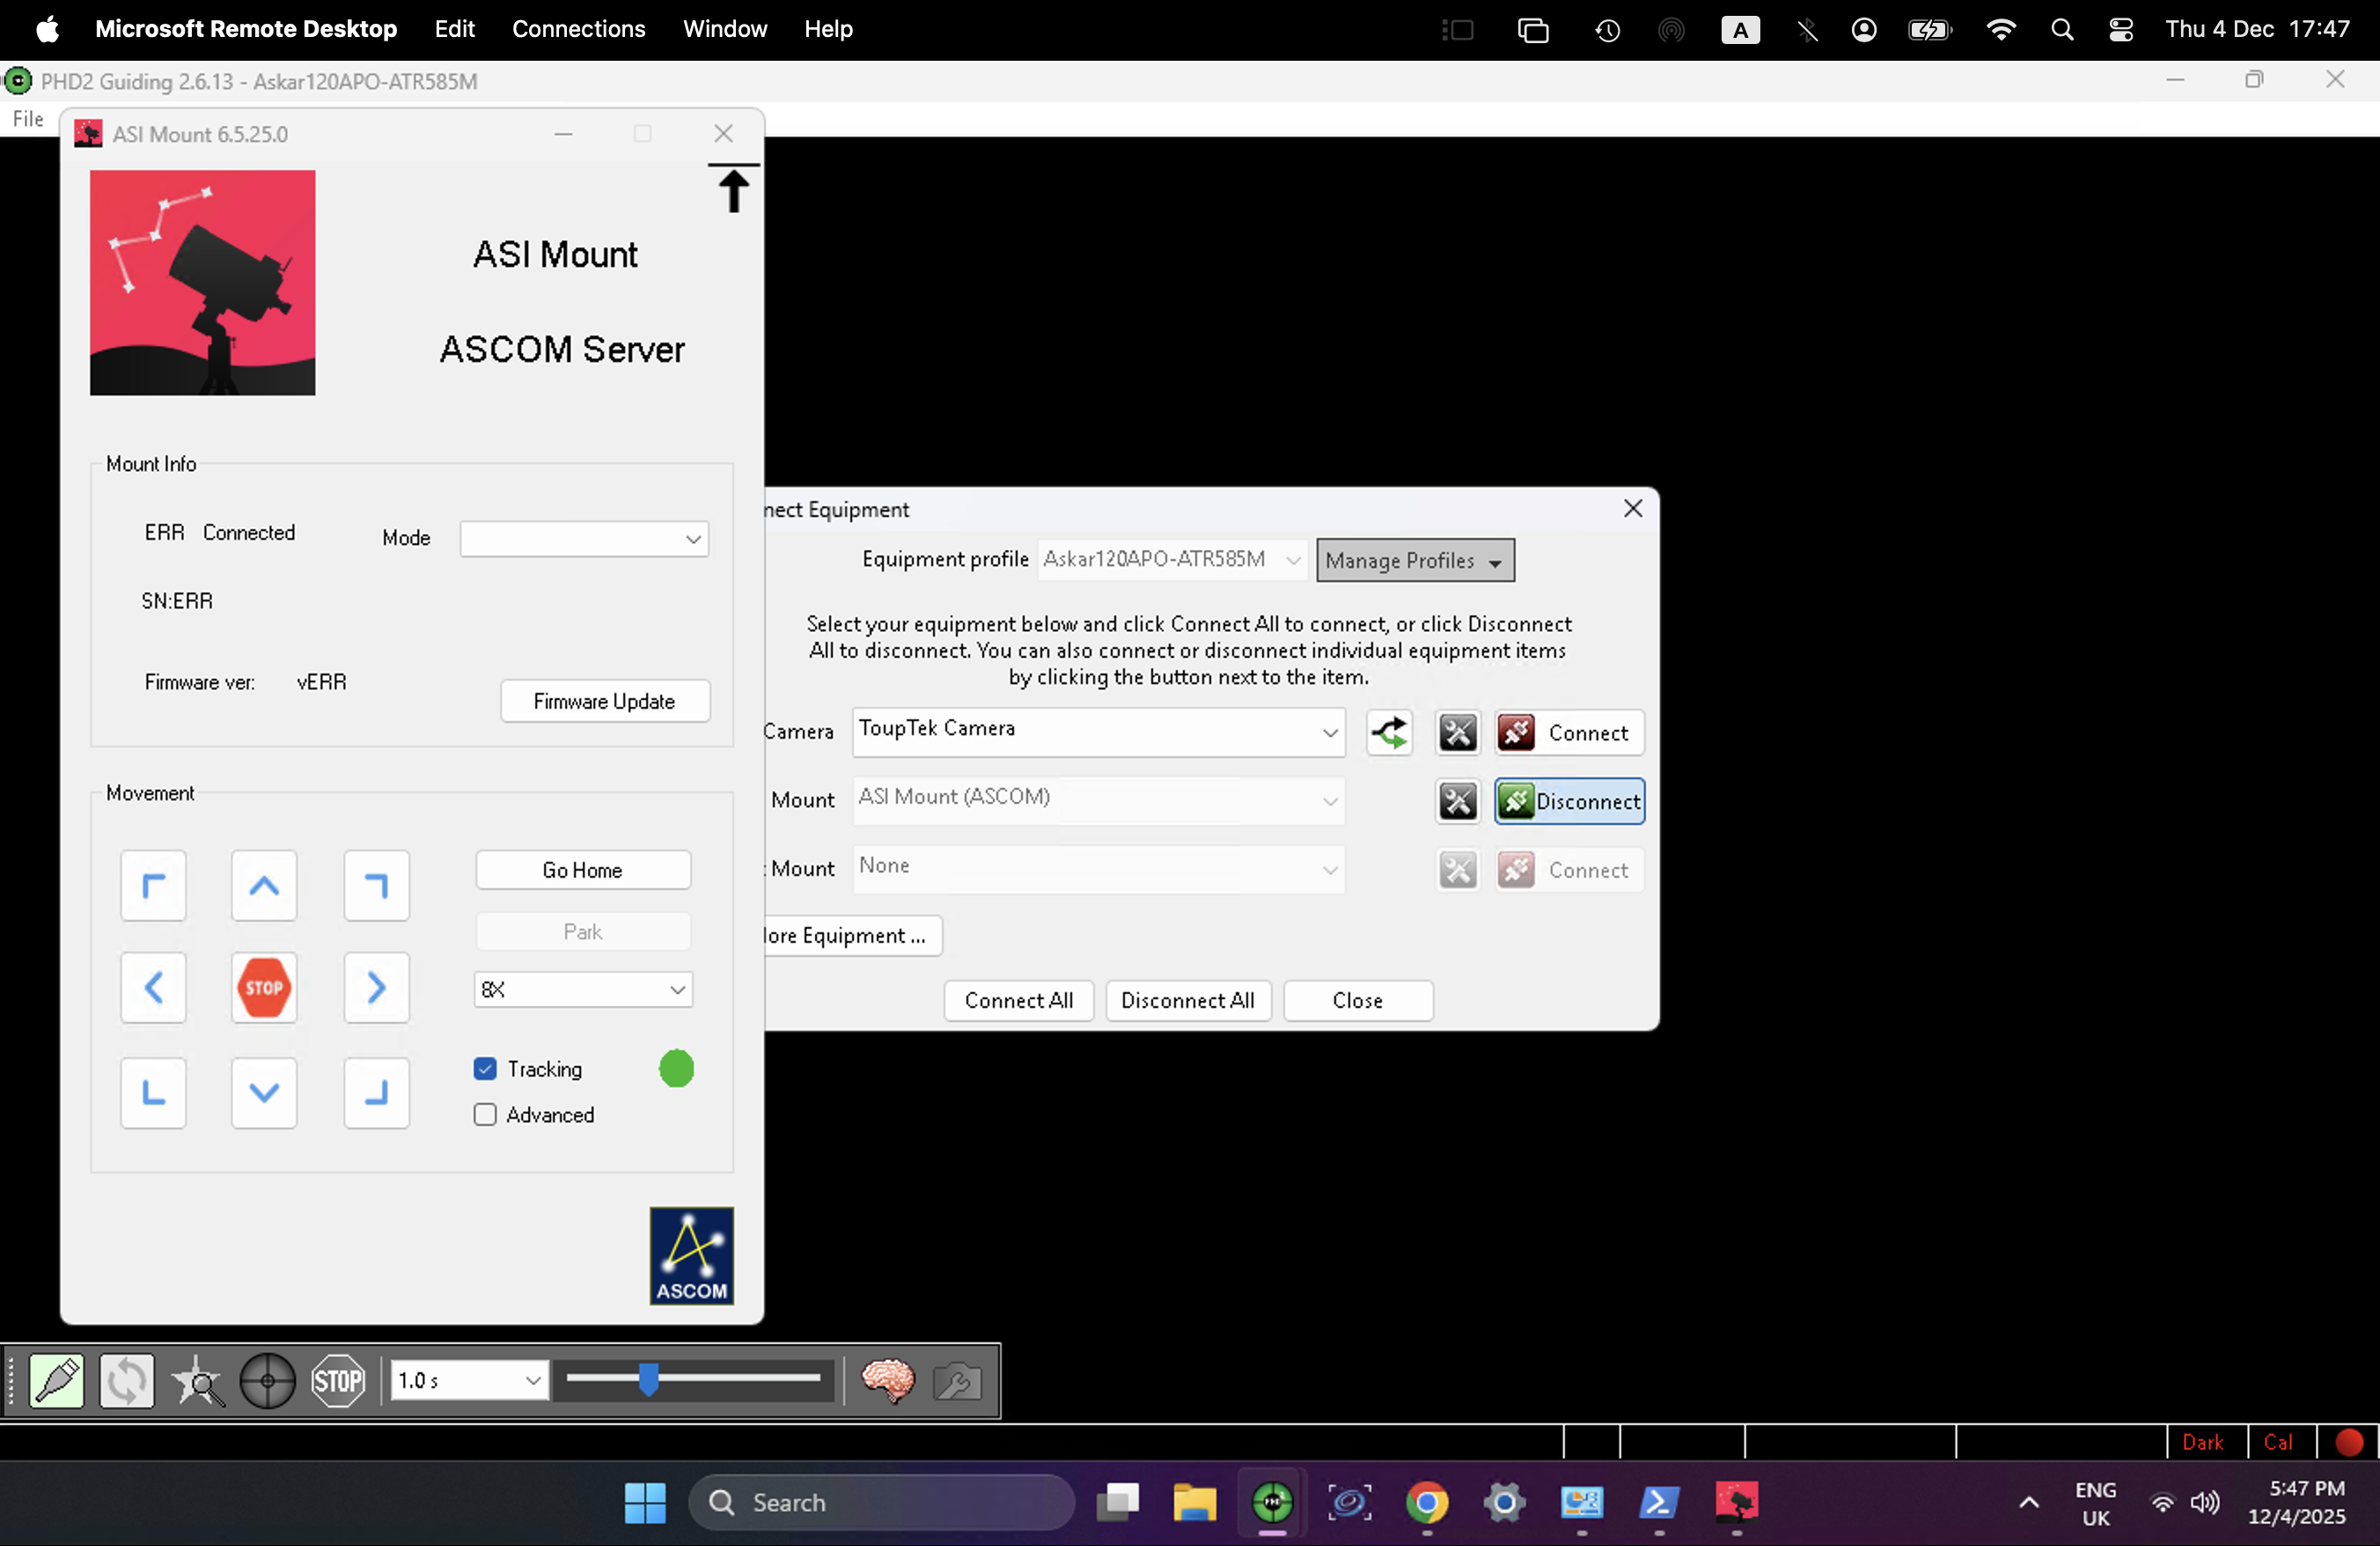
Task: Disable the Tracking checkbox
Action: [x=485, y=1069]
